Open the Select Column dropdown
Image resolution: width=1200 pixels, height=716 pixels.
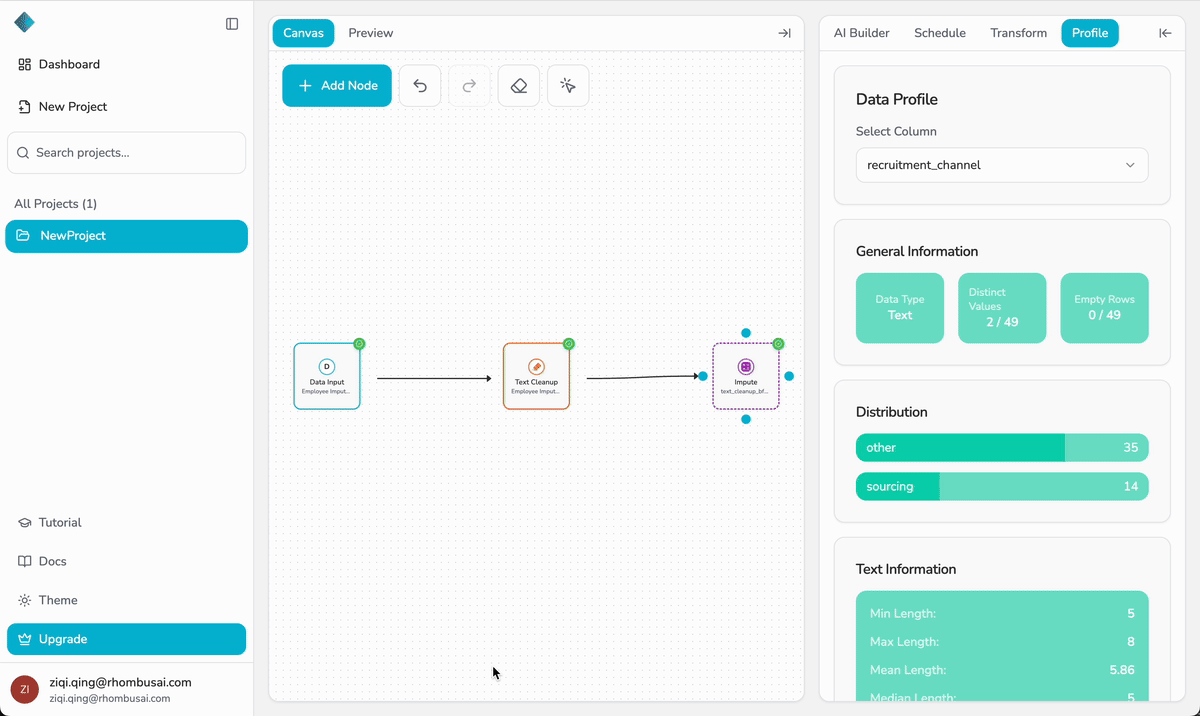coord(1001,165)
